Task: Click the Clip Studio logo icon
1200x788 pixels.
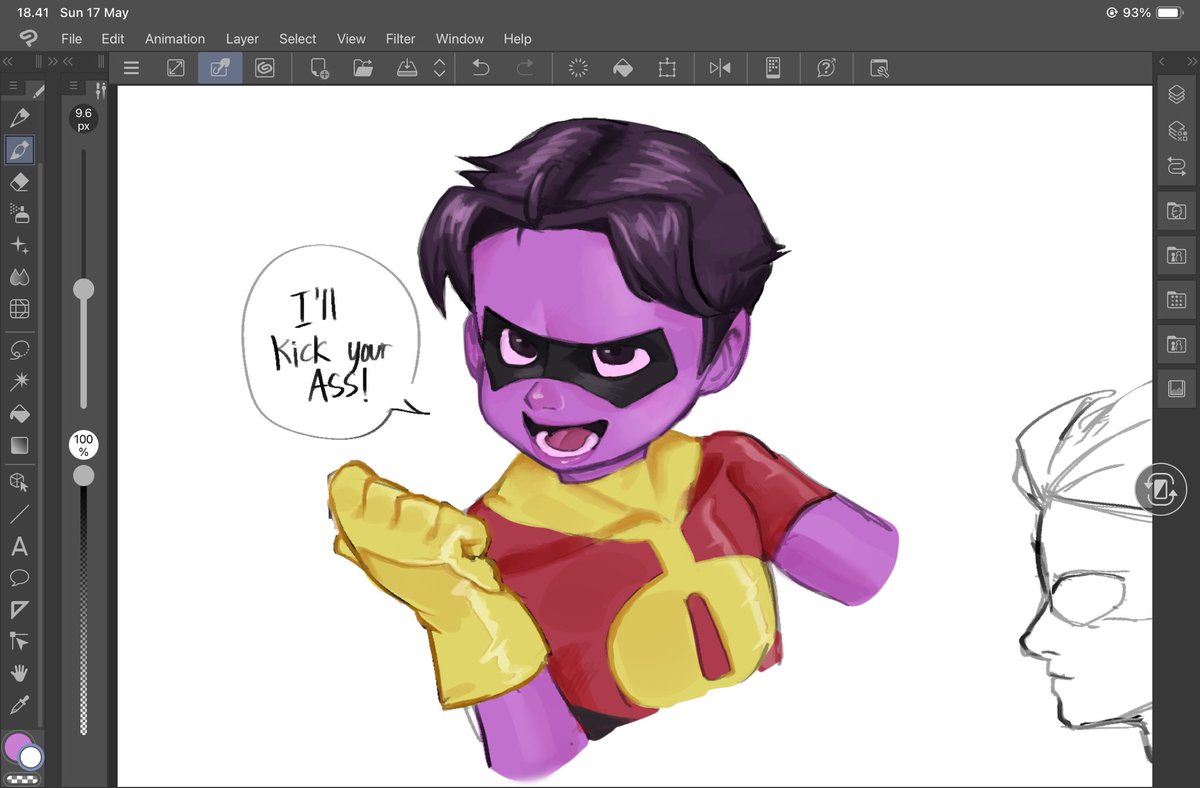Action: click(x=28, y=39)
